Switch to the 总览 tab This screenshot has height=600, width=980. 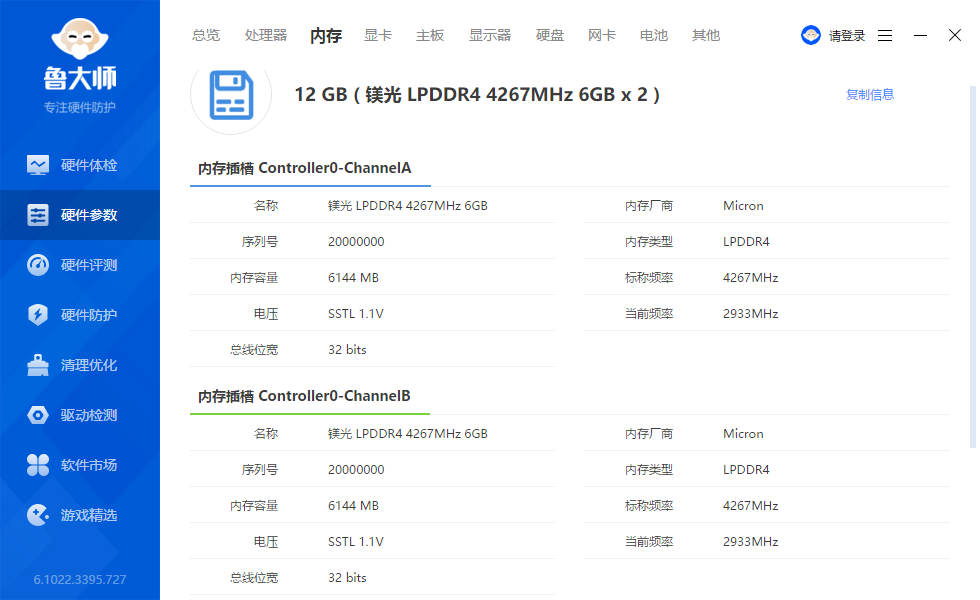tap(206, 35)
